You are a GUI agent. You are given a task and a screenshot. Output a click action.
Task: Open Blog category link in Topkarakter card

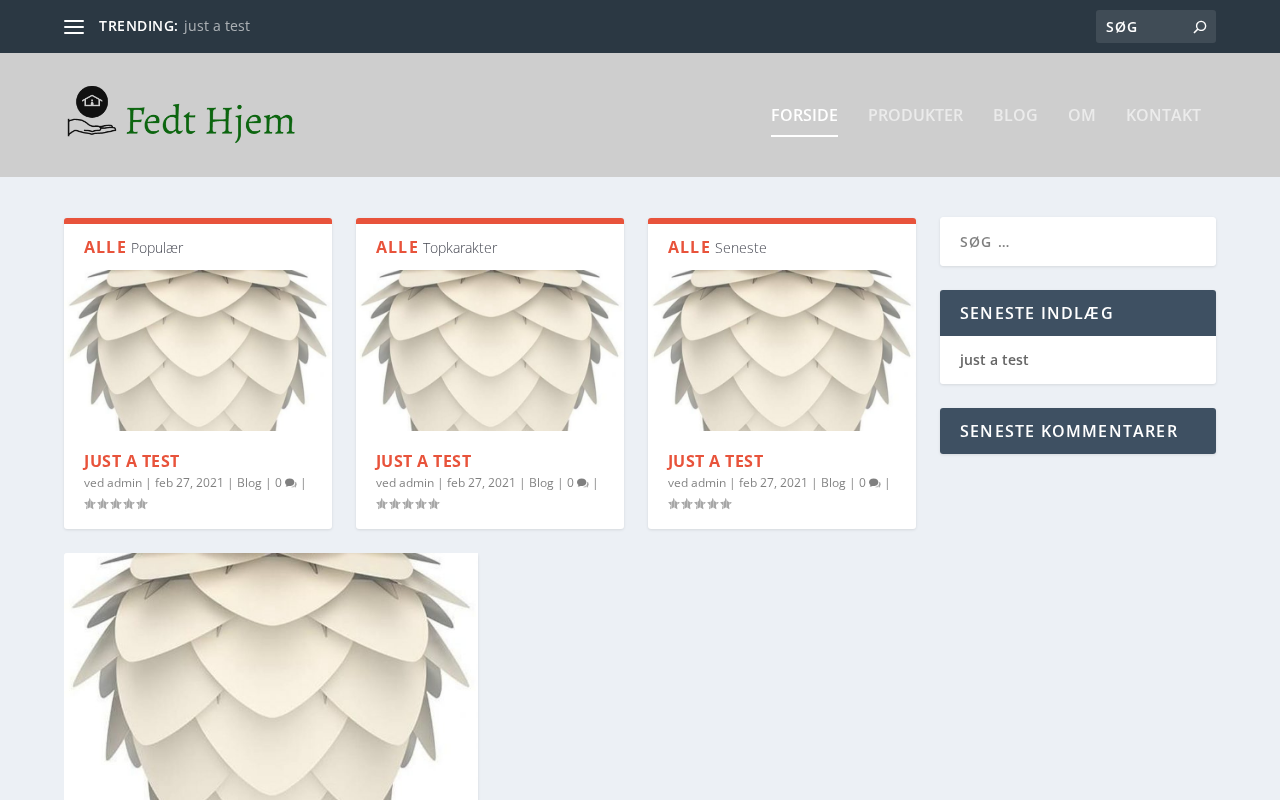[x=541, y=483]
